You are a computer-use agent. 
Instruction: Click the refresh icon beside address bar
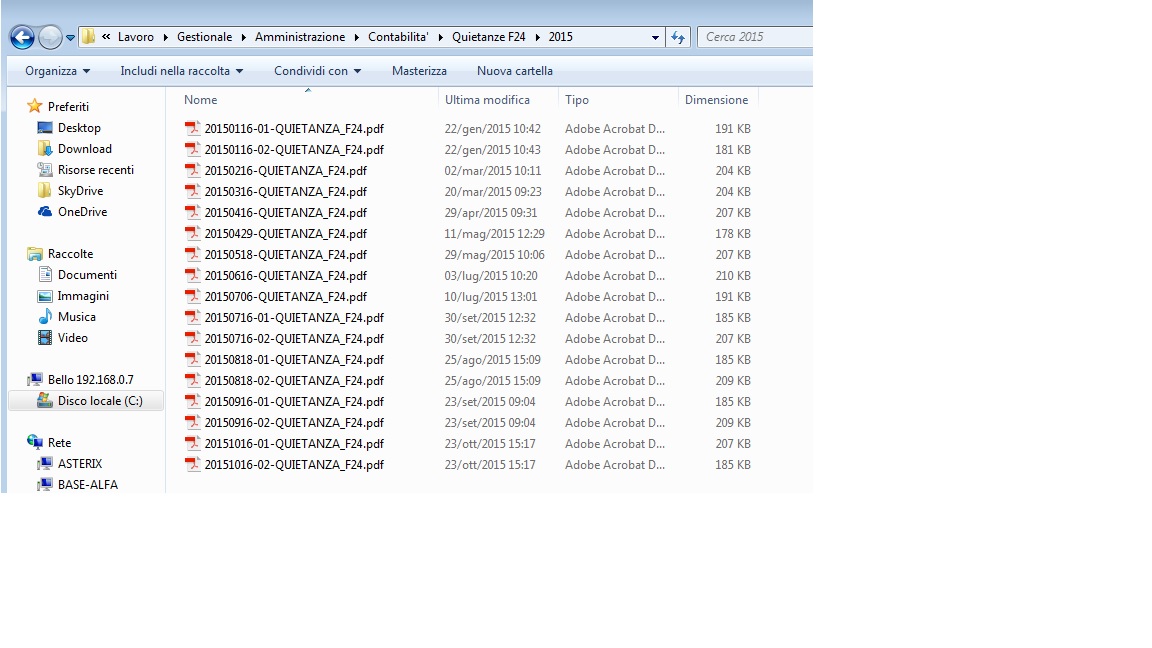click(678, 37)
